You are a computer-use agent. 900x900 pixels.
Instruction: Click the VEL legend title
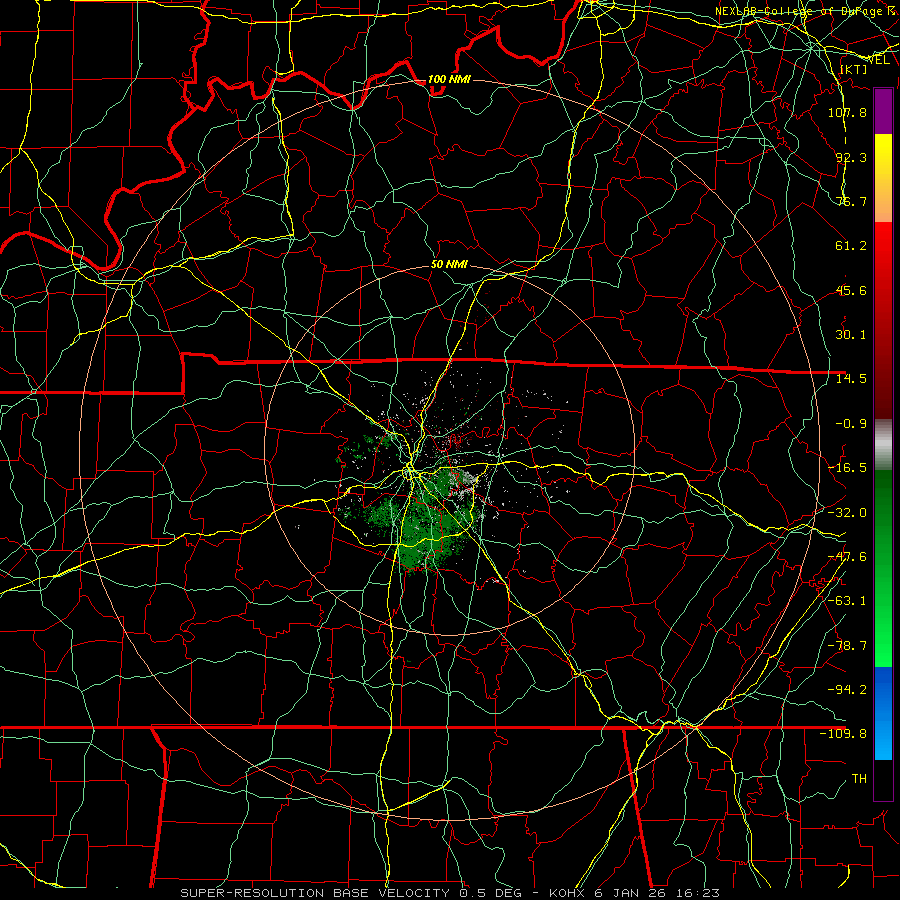coord(878,60)
